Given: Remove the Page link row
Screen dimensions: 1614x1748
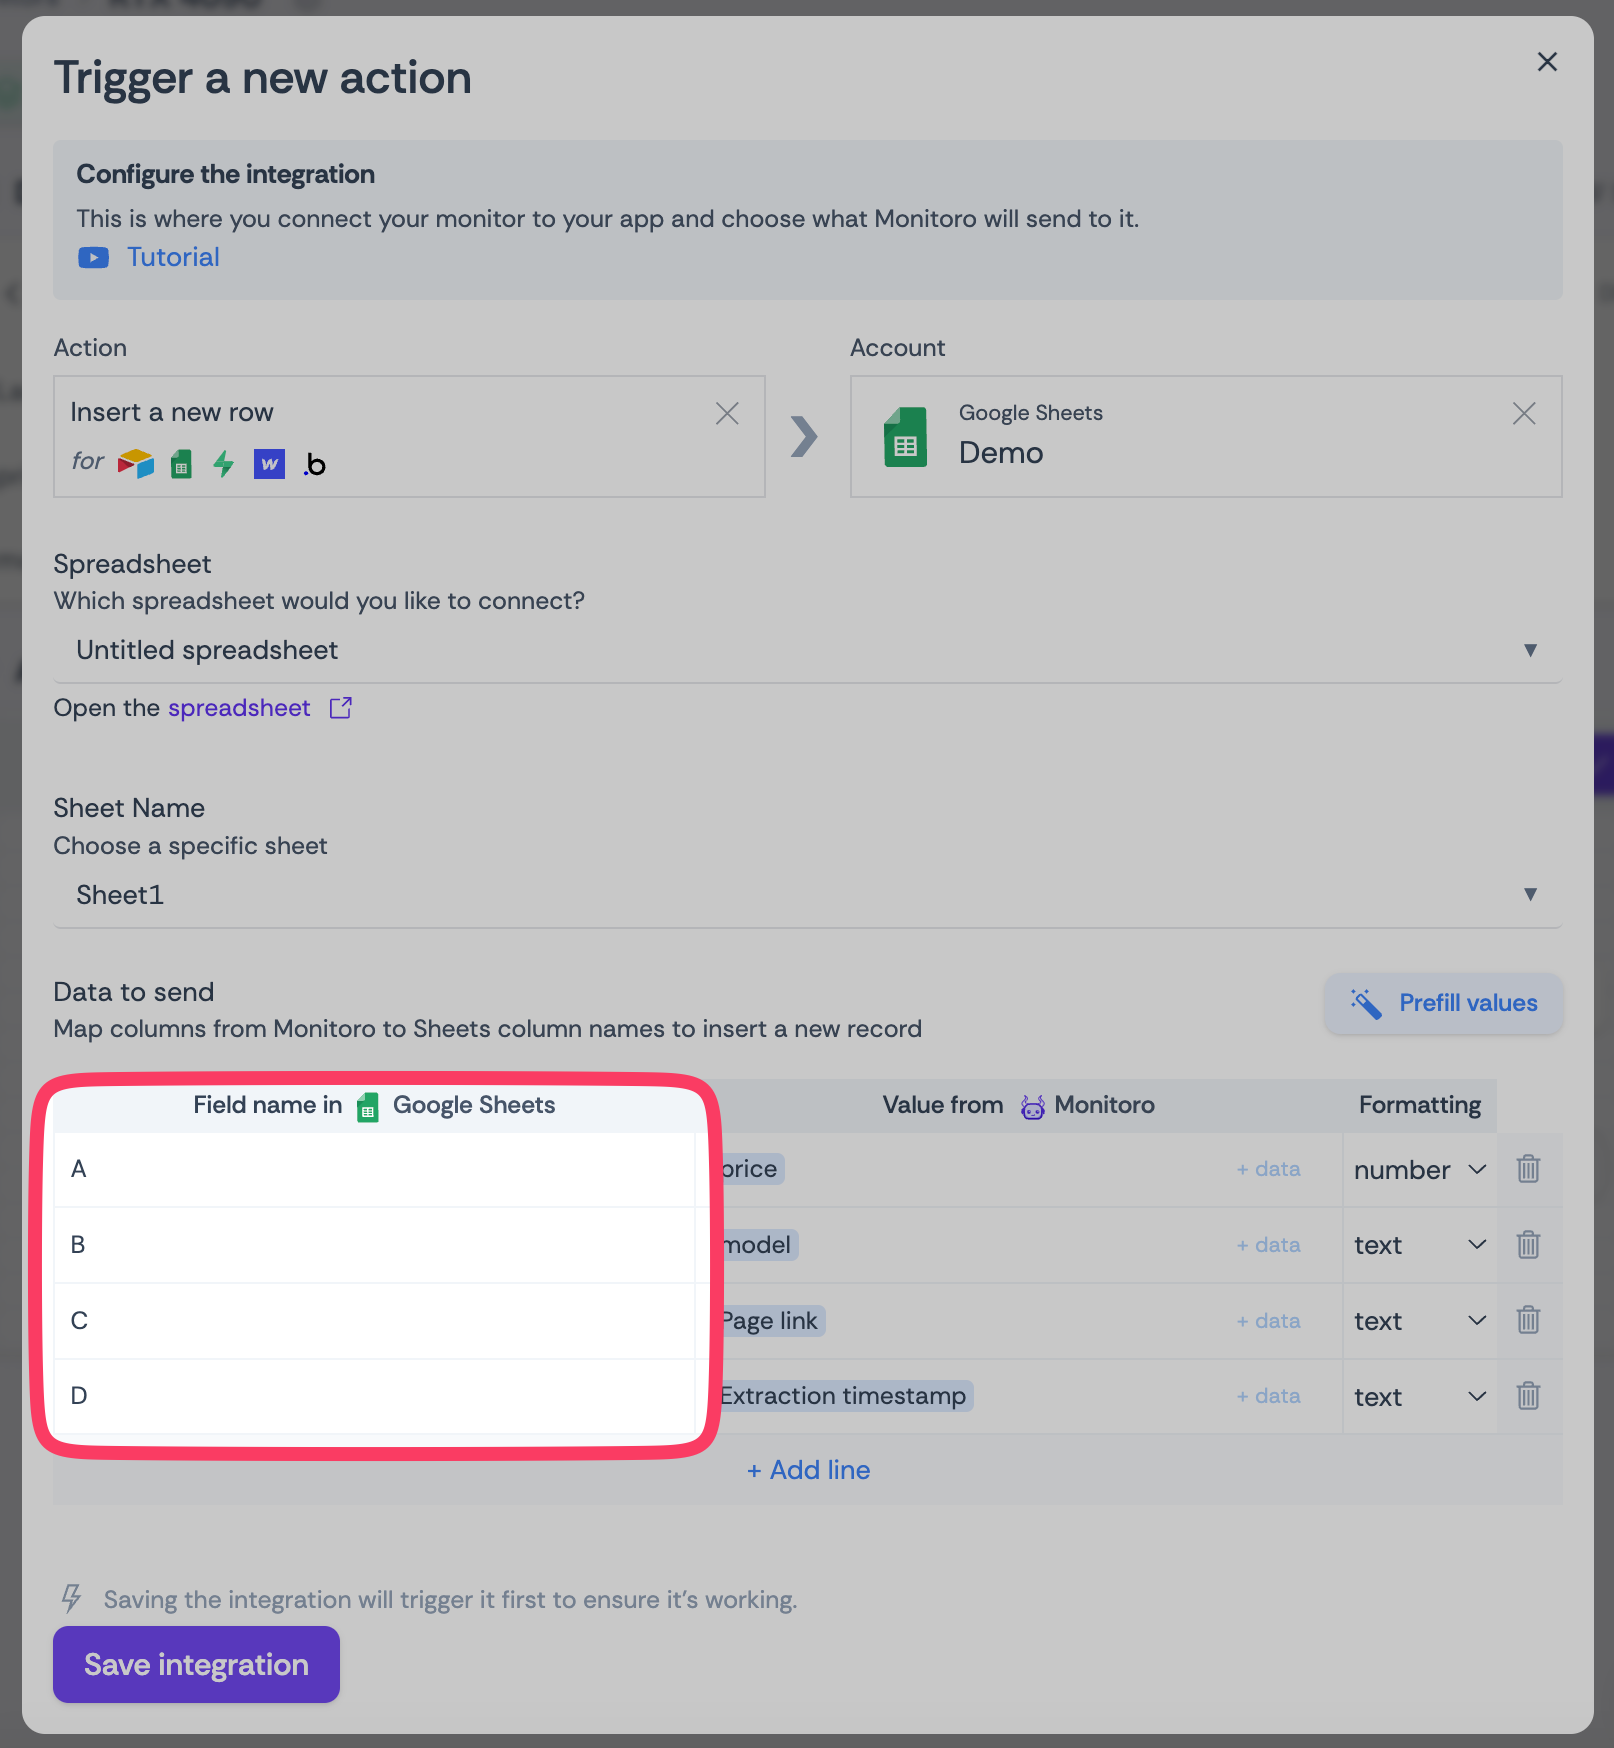Looking at the screenshot, I should (x=1528, y=1320).
